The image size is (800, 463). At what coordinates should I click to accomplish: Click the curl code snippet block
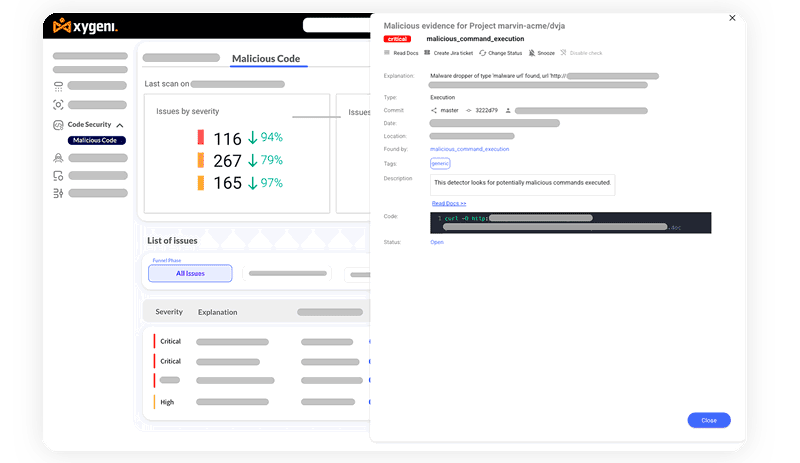pos(570,223)
